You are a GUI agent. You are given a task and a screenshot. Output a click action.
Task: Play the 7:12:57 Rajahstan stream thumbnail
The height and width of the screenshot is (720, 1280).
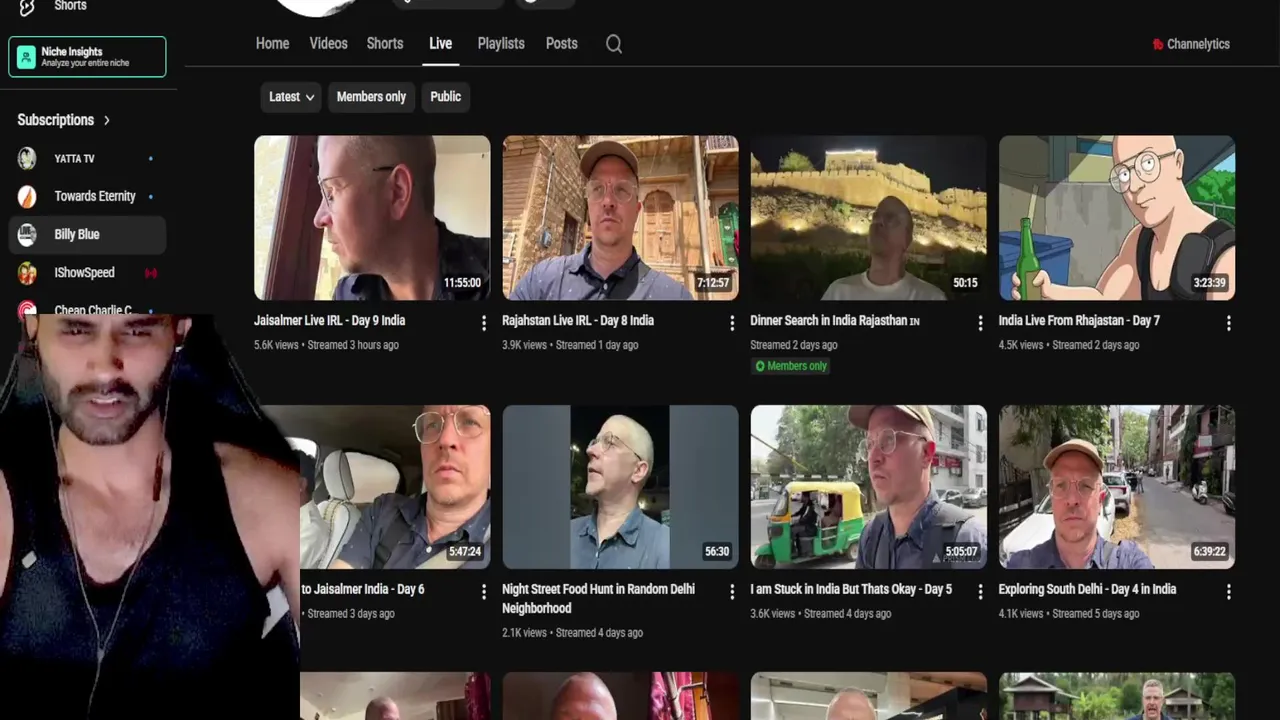point(620,218)
